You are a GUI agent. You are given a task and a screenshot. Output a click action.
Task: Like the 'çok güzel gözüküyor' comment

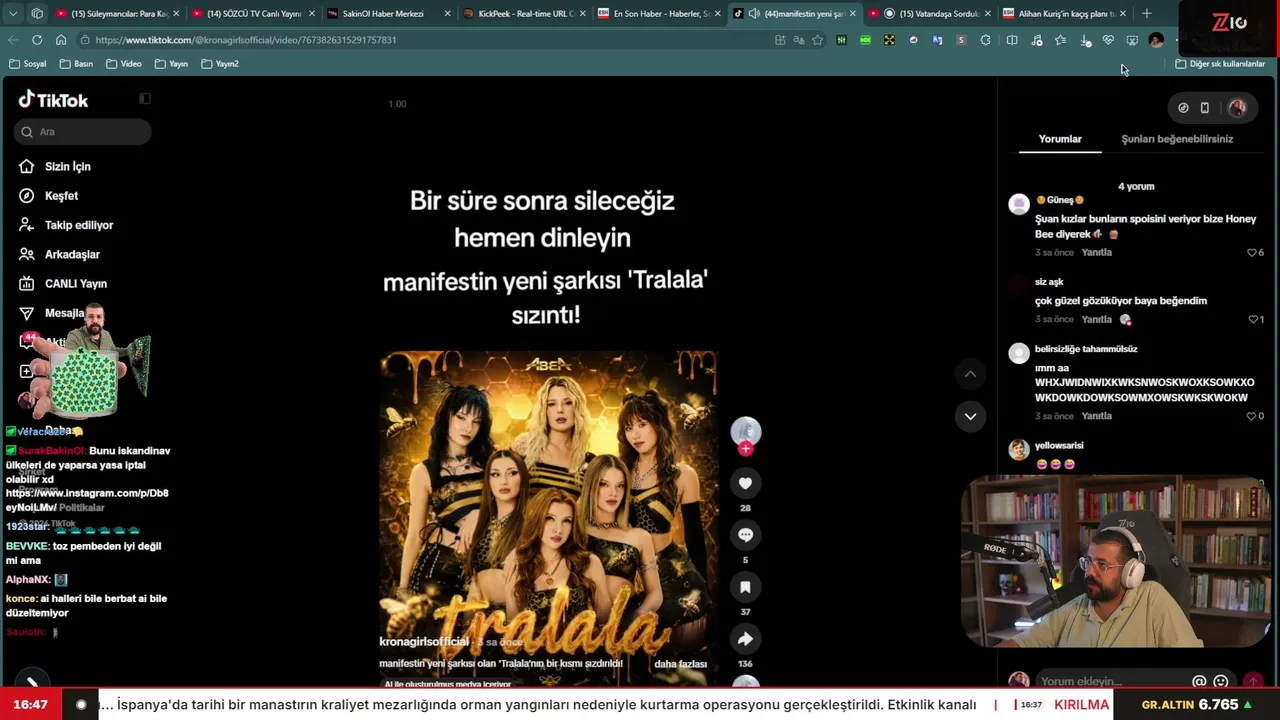coord(1255,320)
